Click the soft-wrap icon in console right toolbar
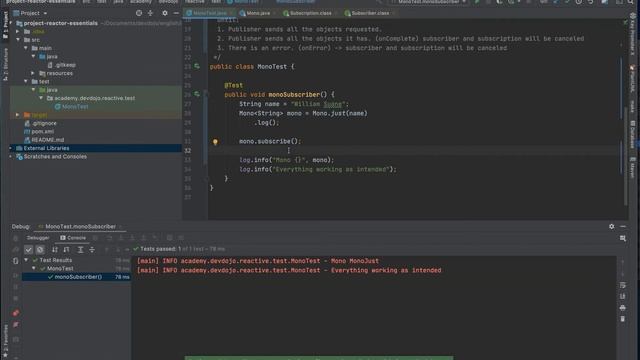640x360 pixels. pos(622,285)
